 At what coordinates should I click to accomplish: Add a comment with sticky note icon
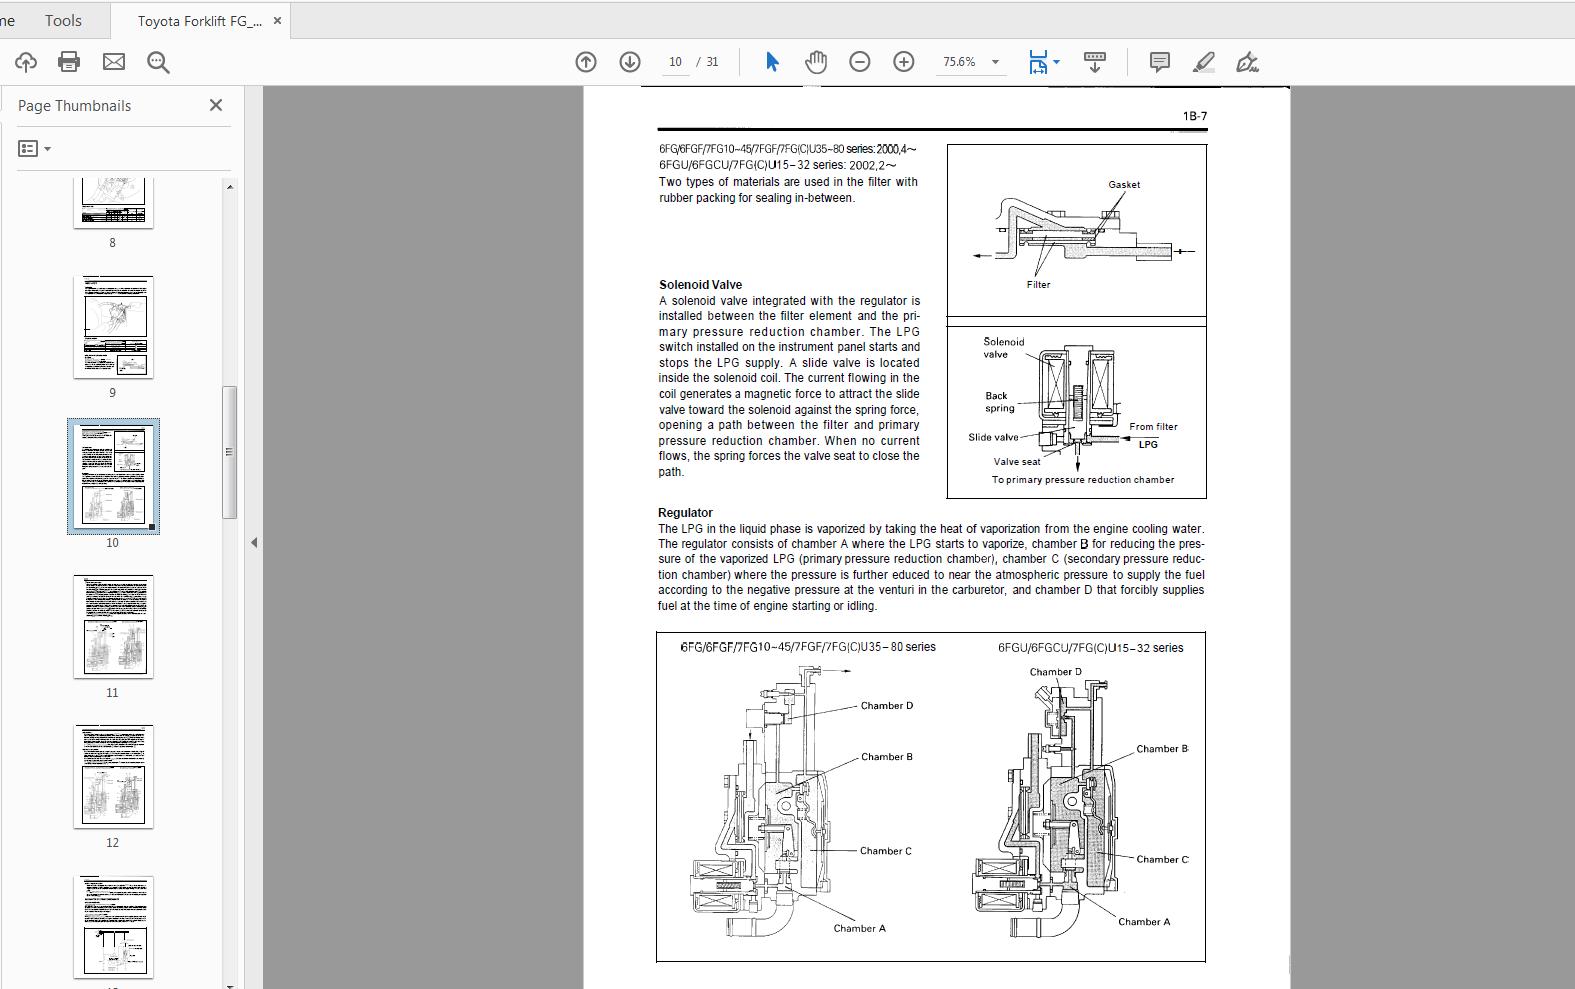pos(1159,62)
